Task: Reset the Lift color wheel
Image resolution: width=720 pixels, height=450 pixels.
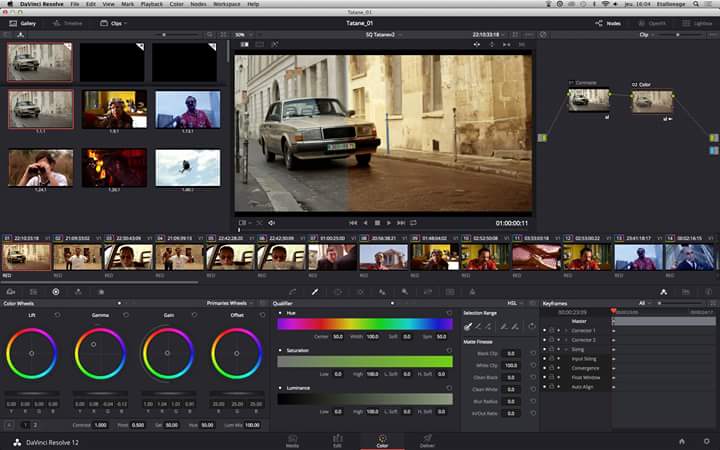Action: (57, 315)
